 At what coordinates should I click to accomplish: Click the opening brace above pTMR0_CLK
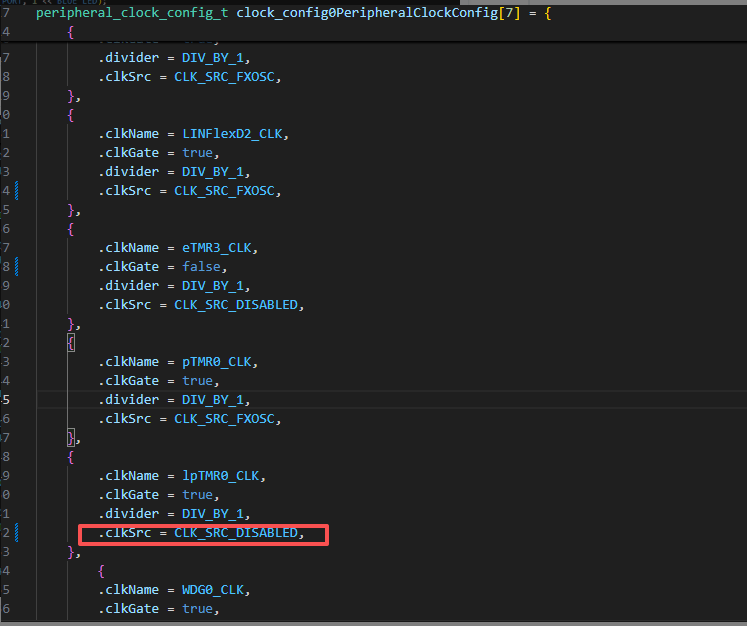coord(70,342)
